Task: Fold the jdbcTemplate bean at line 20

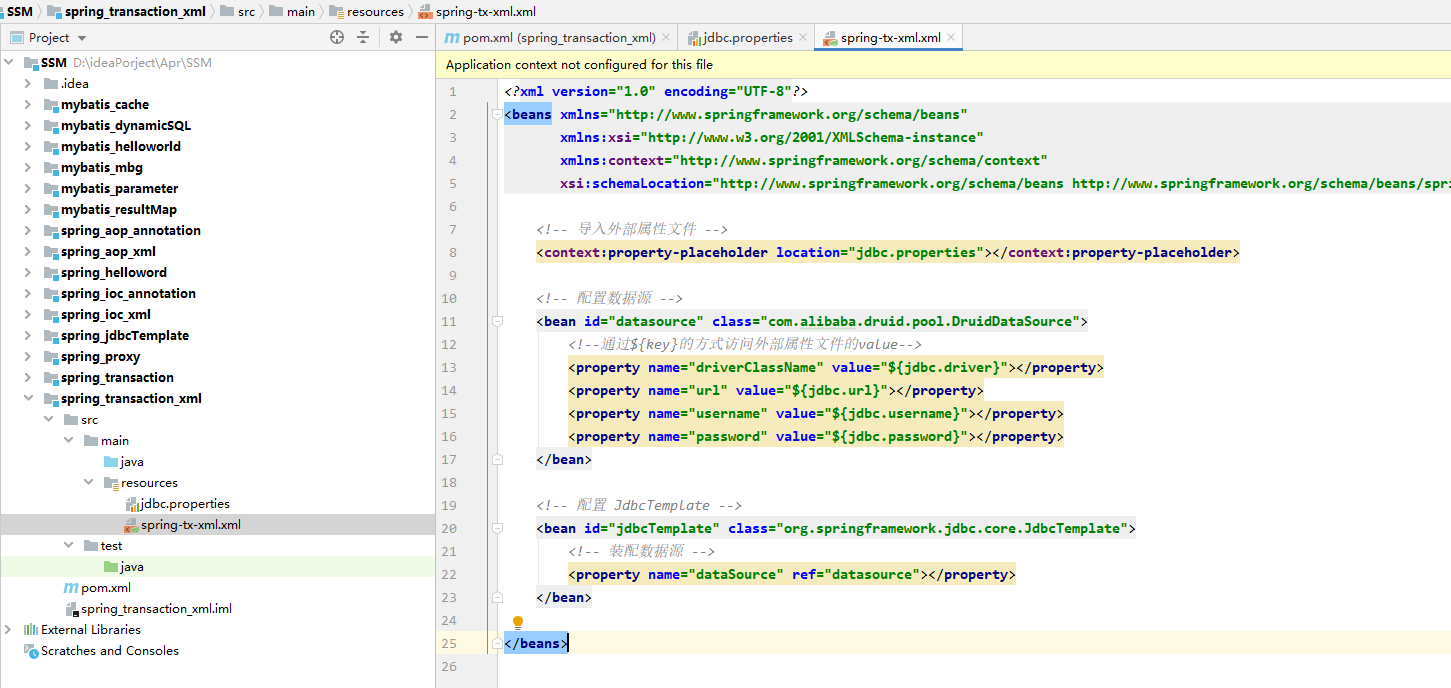Action: [x=497, y=529]
